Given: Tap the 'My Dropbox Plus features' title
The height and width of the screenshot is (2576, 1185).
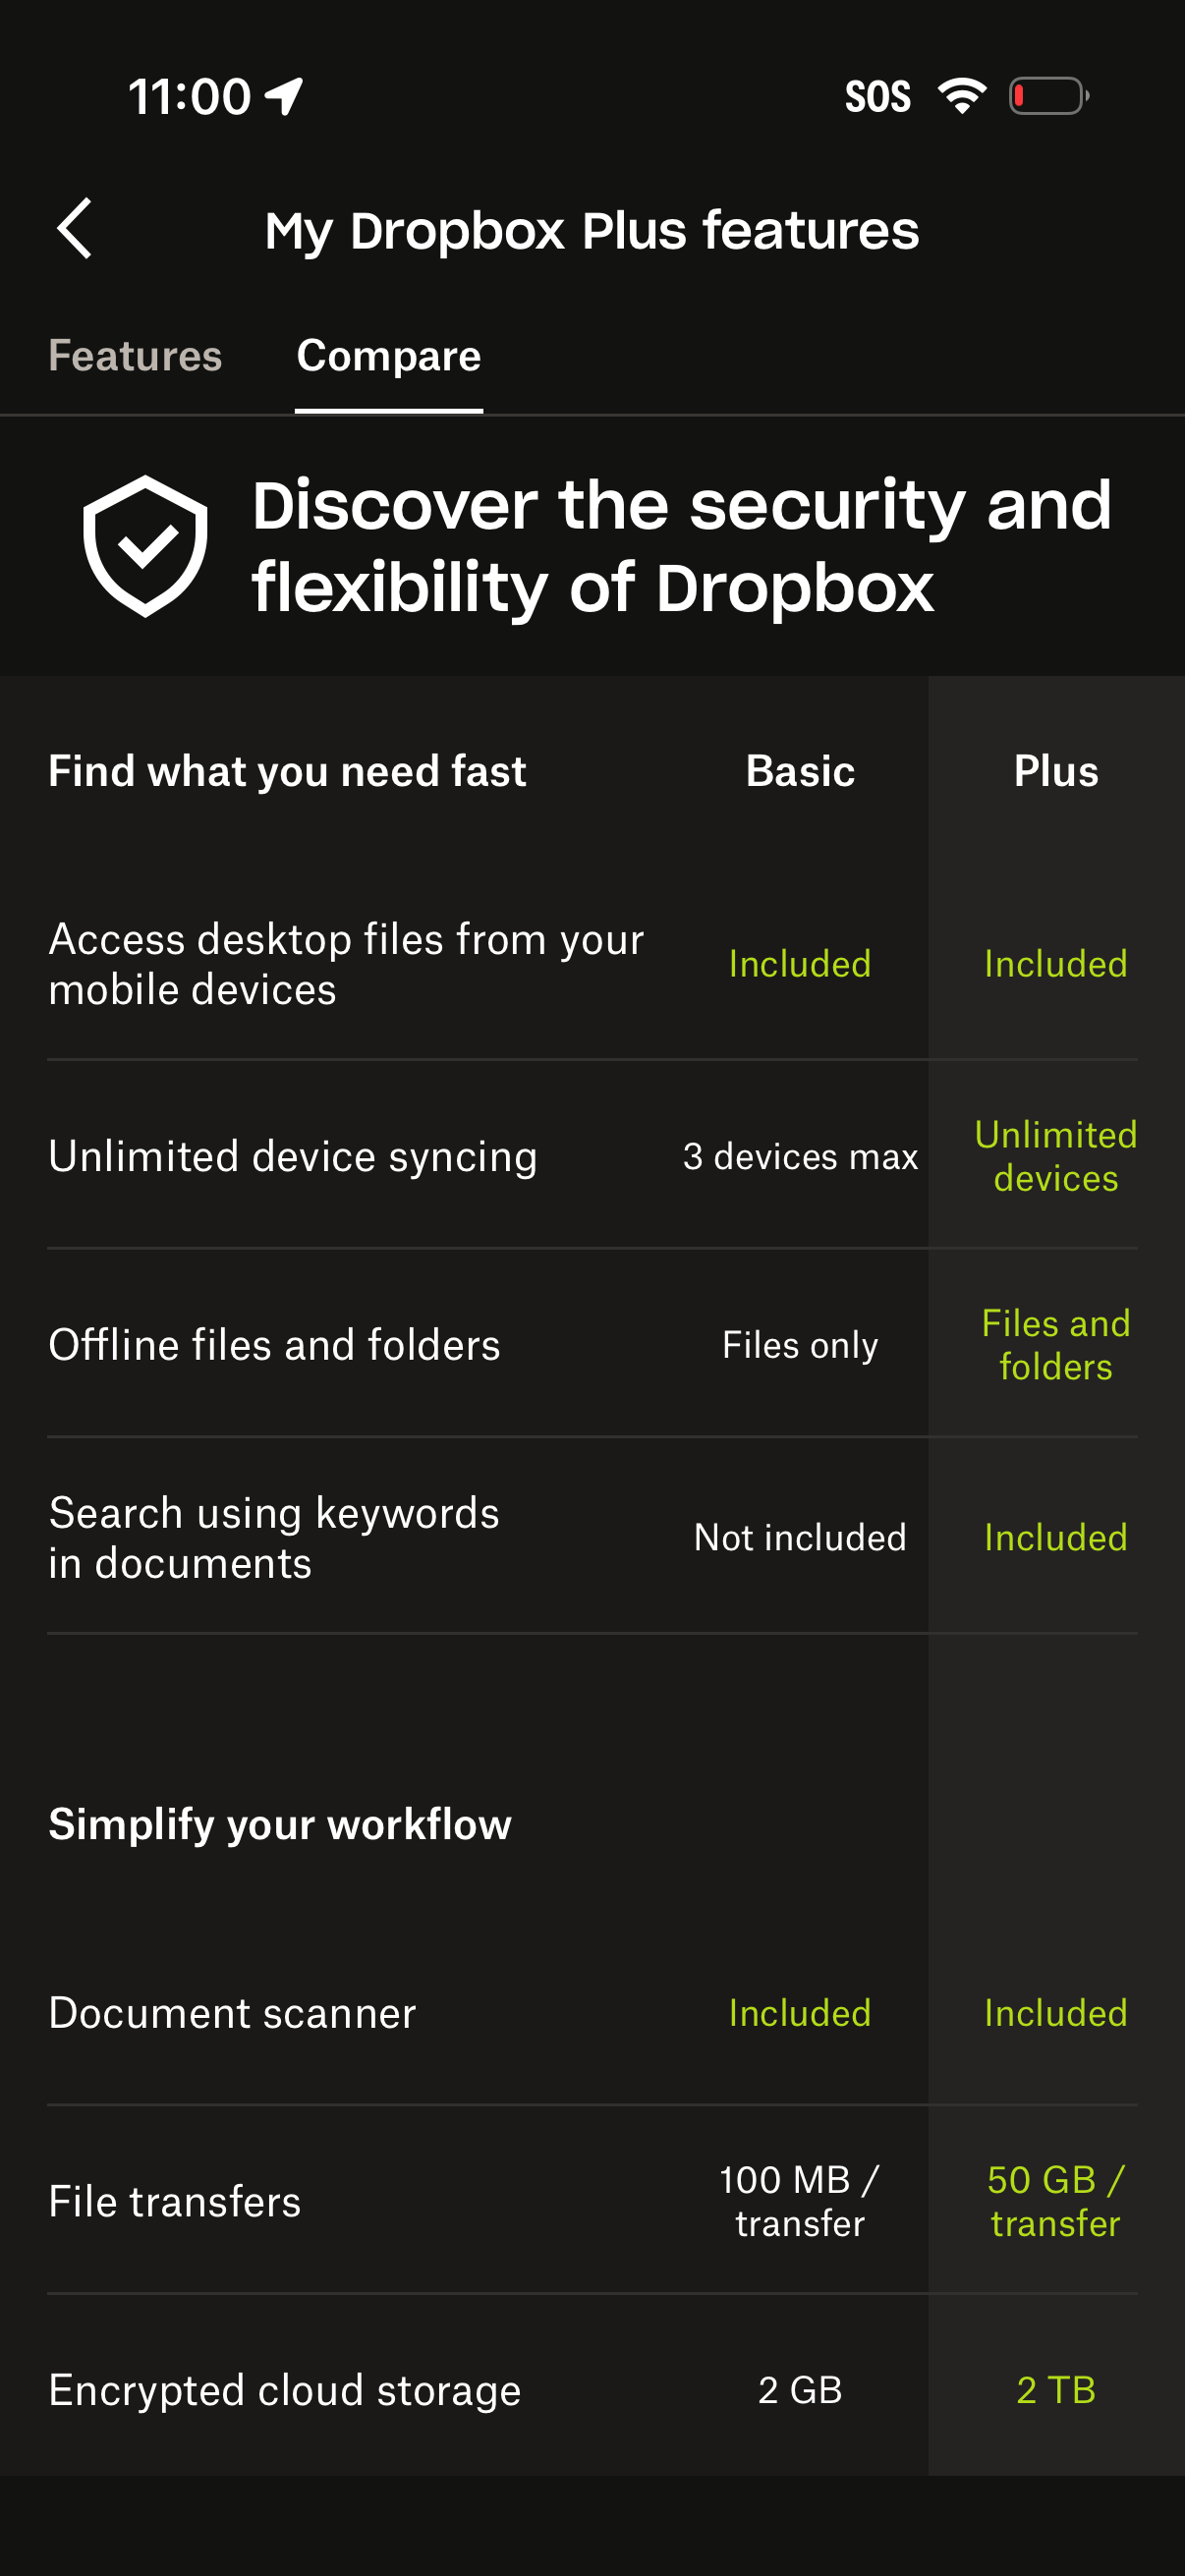Looking at the screenshot, I should point(592,231).
